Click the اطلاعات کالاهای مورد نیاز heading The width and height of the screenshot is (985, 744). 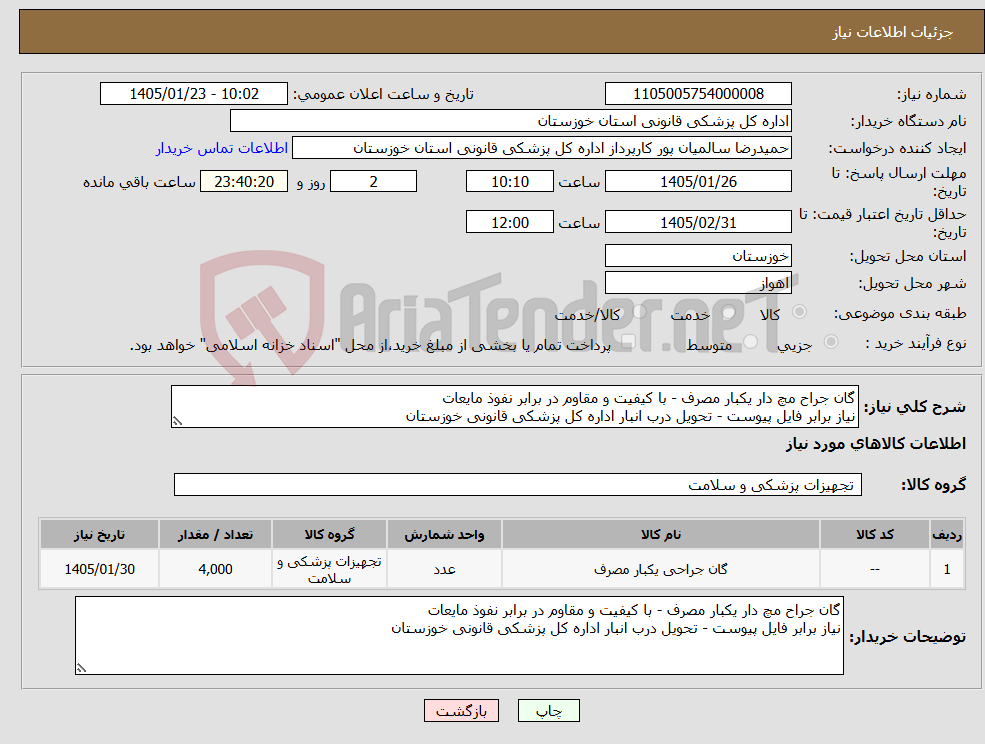(x=876, y=444)
